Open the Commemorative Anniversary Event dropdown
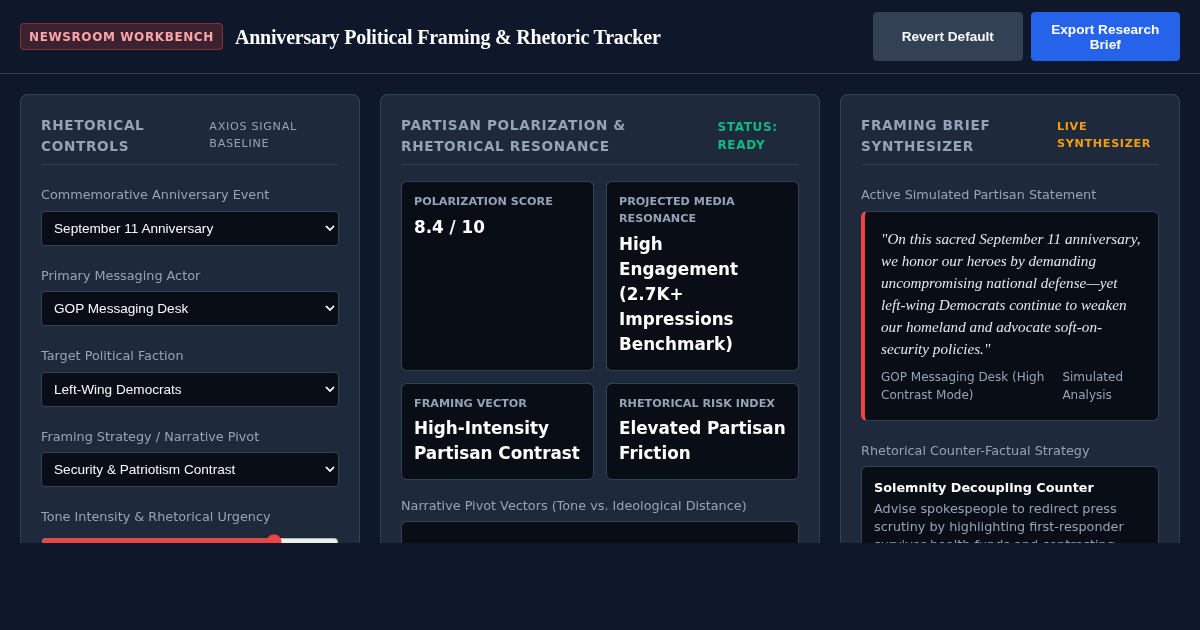The image size is (1200, 630). [190, 228]
